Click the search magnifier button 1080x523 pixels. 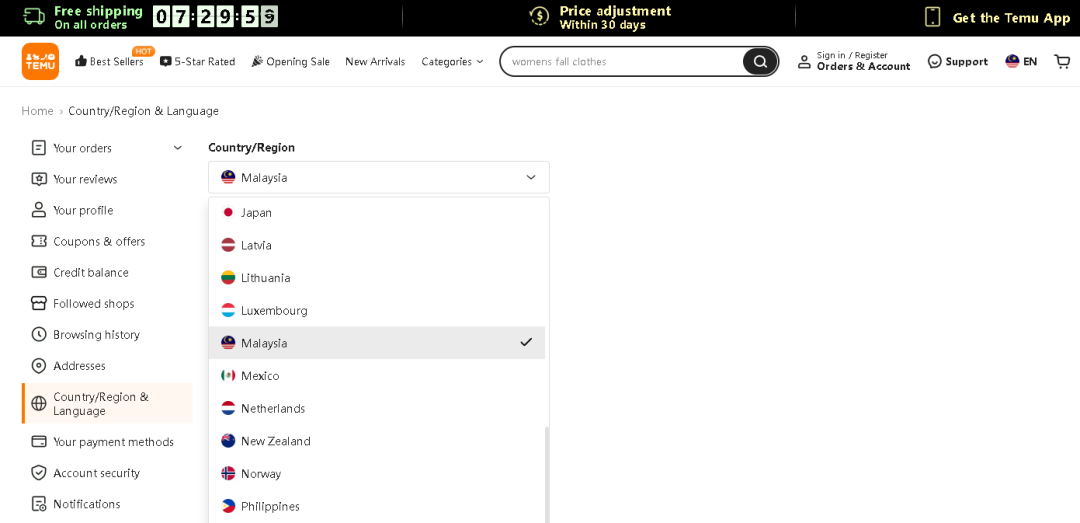click(x=759, y=62)
